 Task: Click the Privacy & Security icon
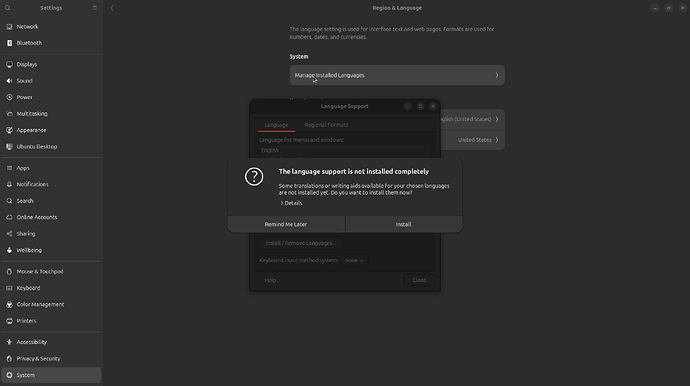[x=9, y=359]
